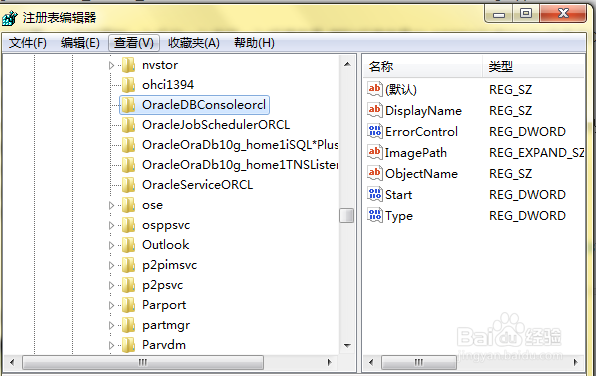596x376 pixels.
Task: Expand the Parvdm key
Action: tap(111, 345)
